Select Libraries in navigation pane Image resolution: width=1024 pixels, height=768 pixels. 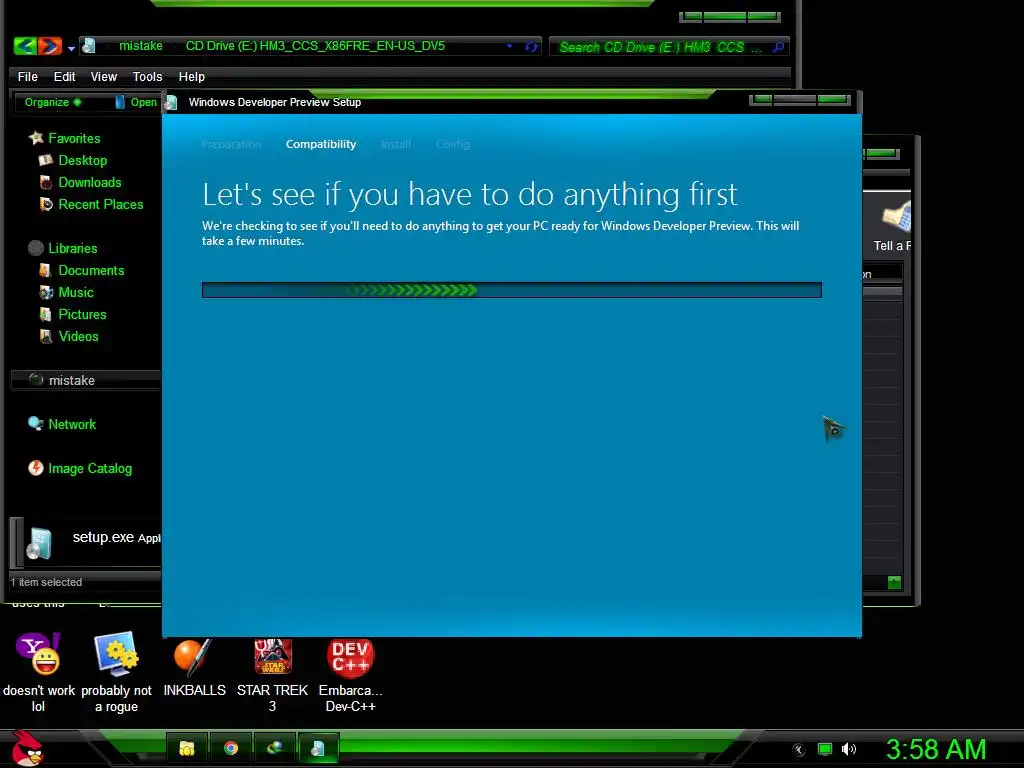coord(72,248)
